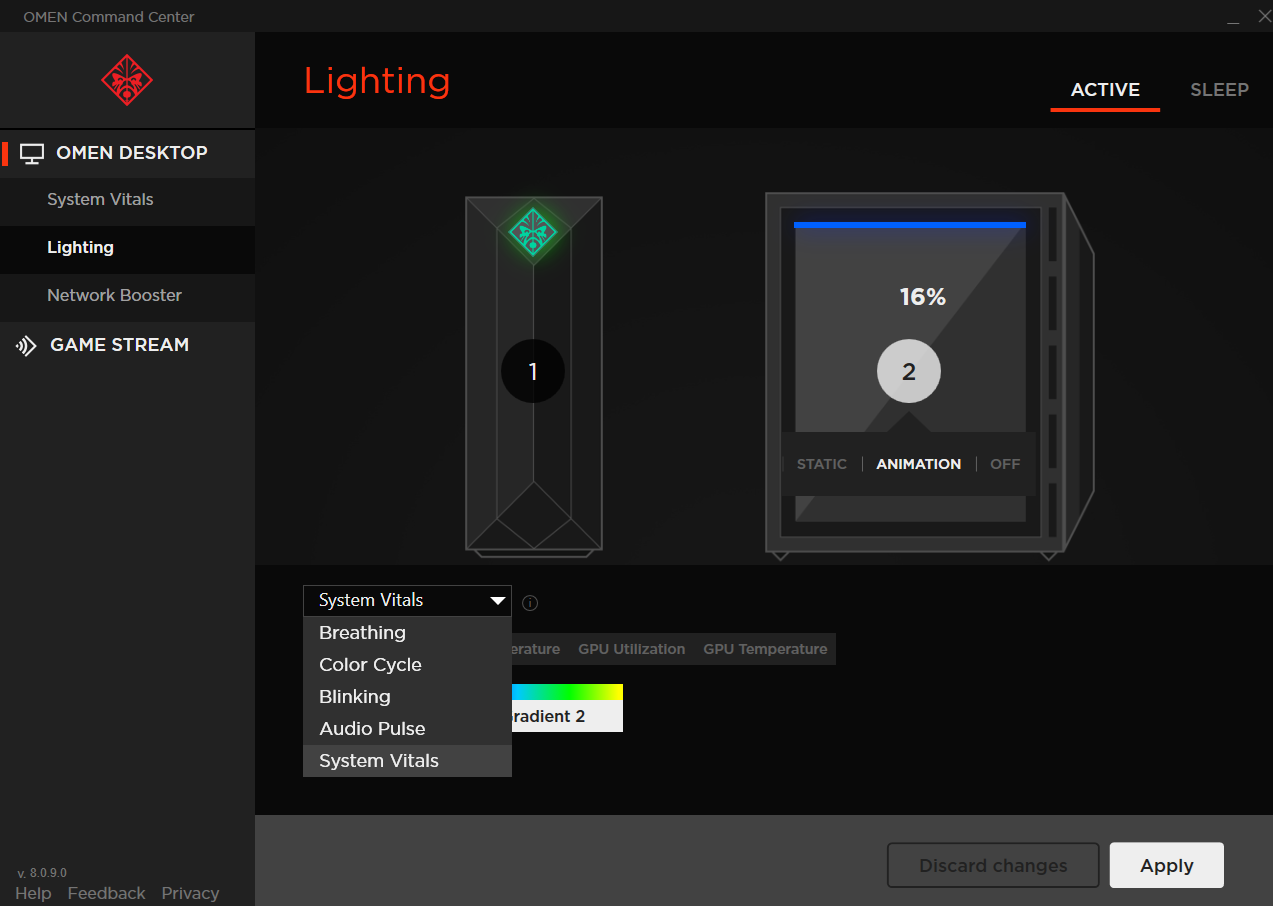Select the GPU Utilization vital
1273x906 pixels.
[632, 649]
